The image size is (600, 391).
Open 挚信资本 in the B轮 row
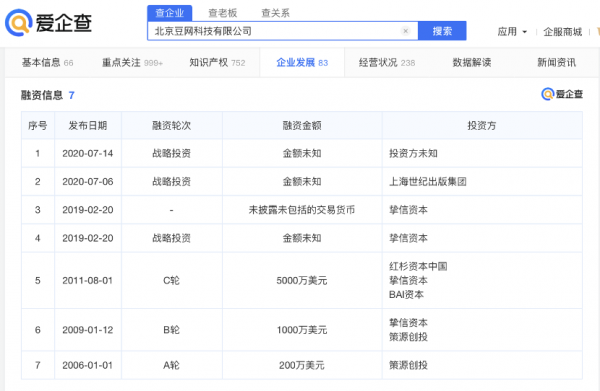pyautogui.click(x=408, y=323)
